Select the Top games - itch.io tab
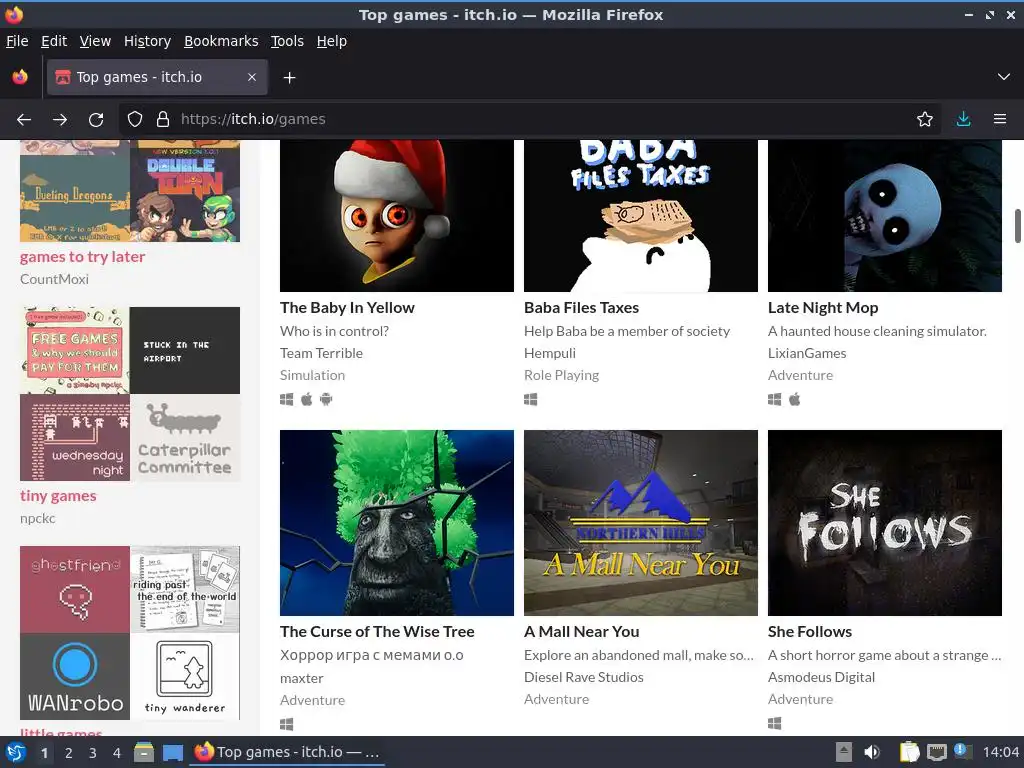Image resolution: width=1024 pixels, height=768 pixels. (157, 77)
